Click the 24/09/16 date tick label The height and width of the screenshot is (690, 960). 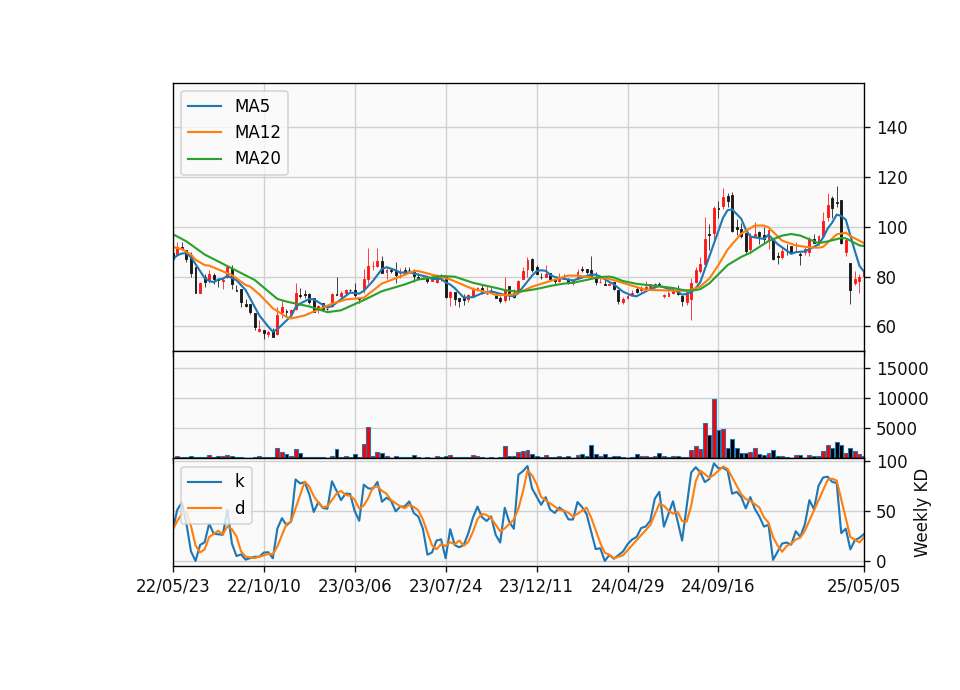[718, 586]
